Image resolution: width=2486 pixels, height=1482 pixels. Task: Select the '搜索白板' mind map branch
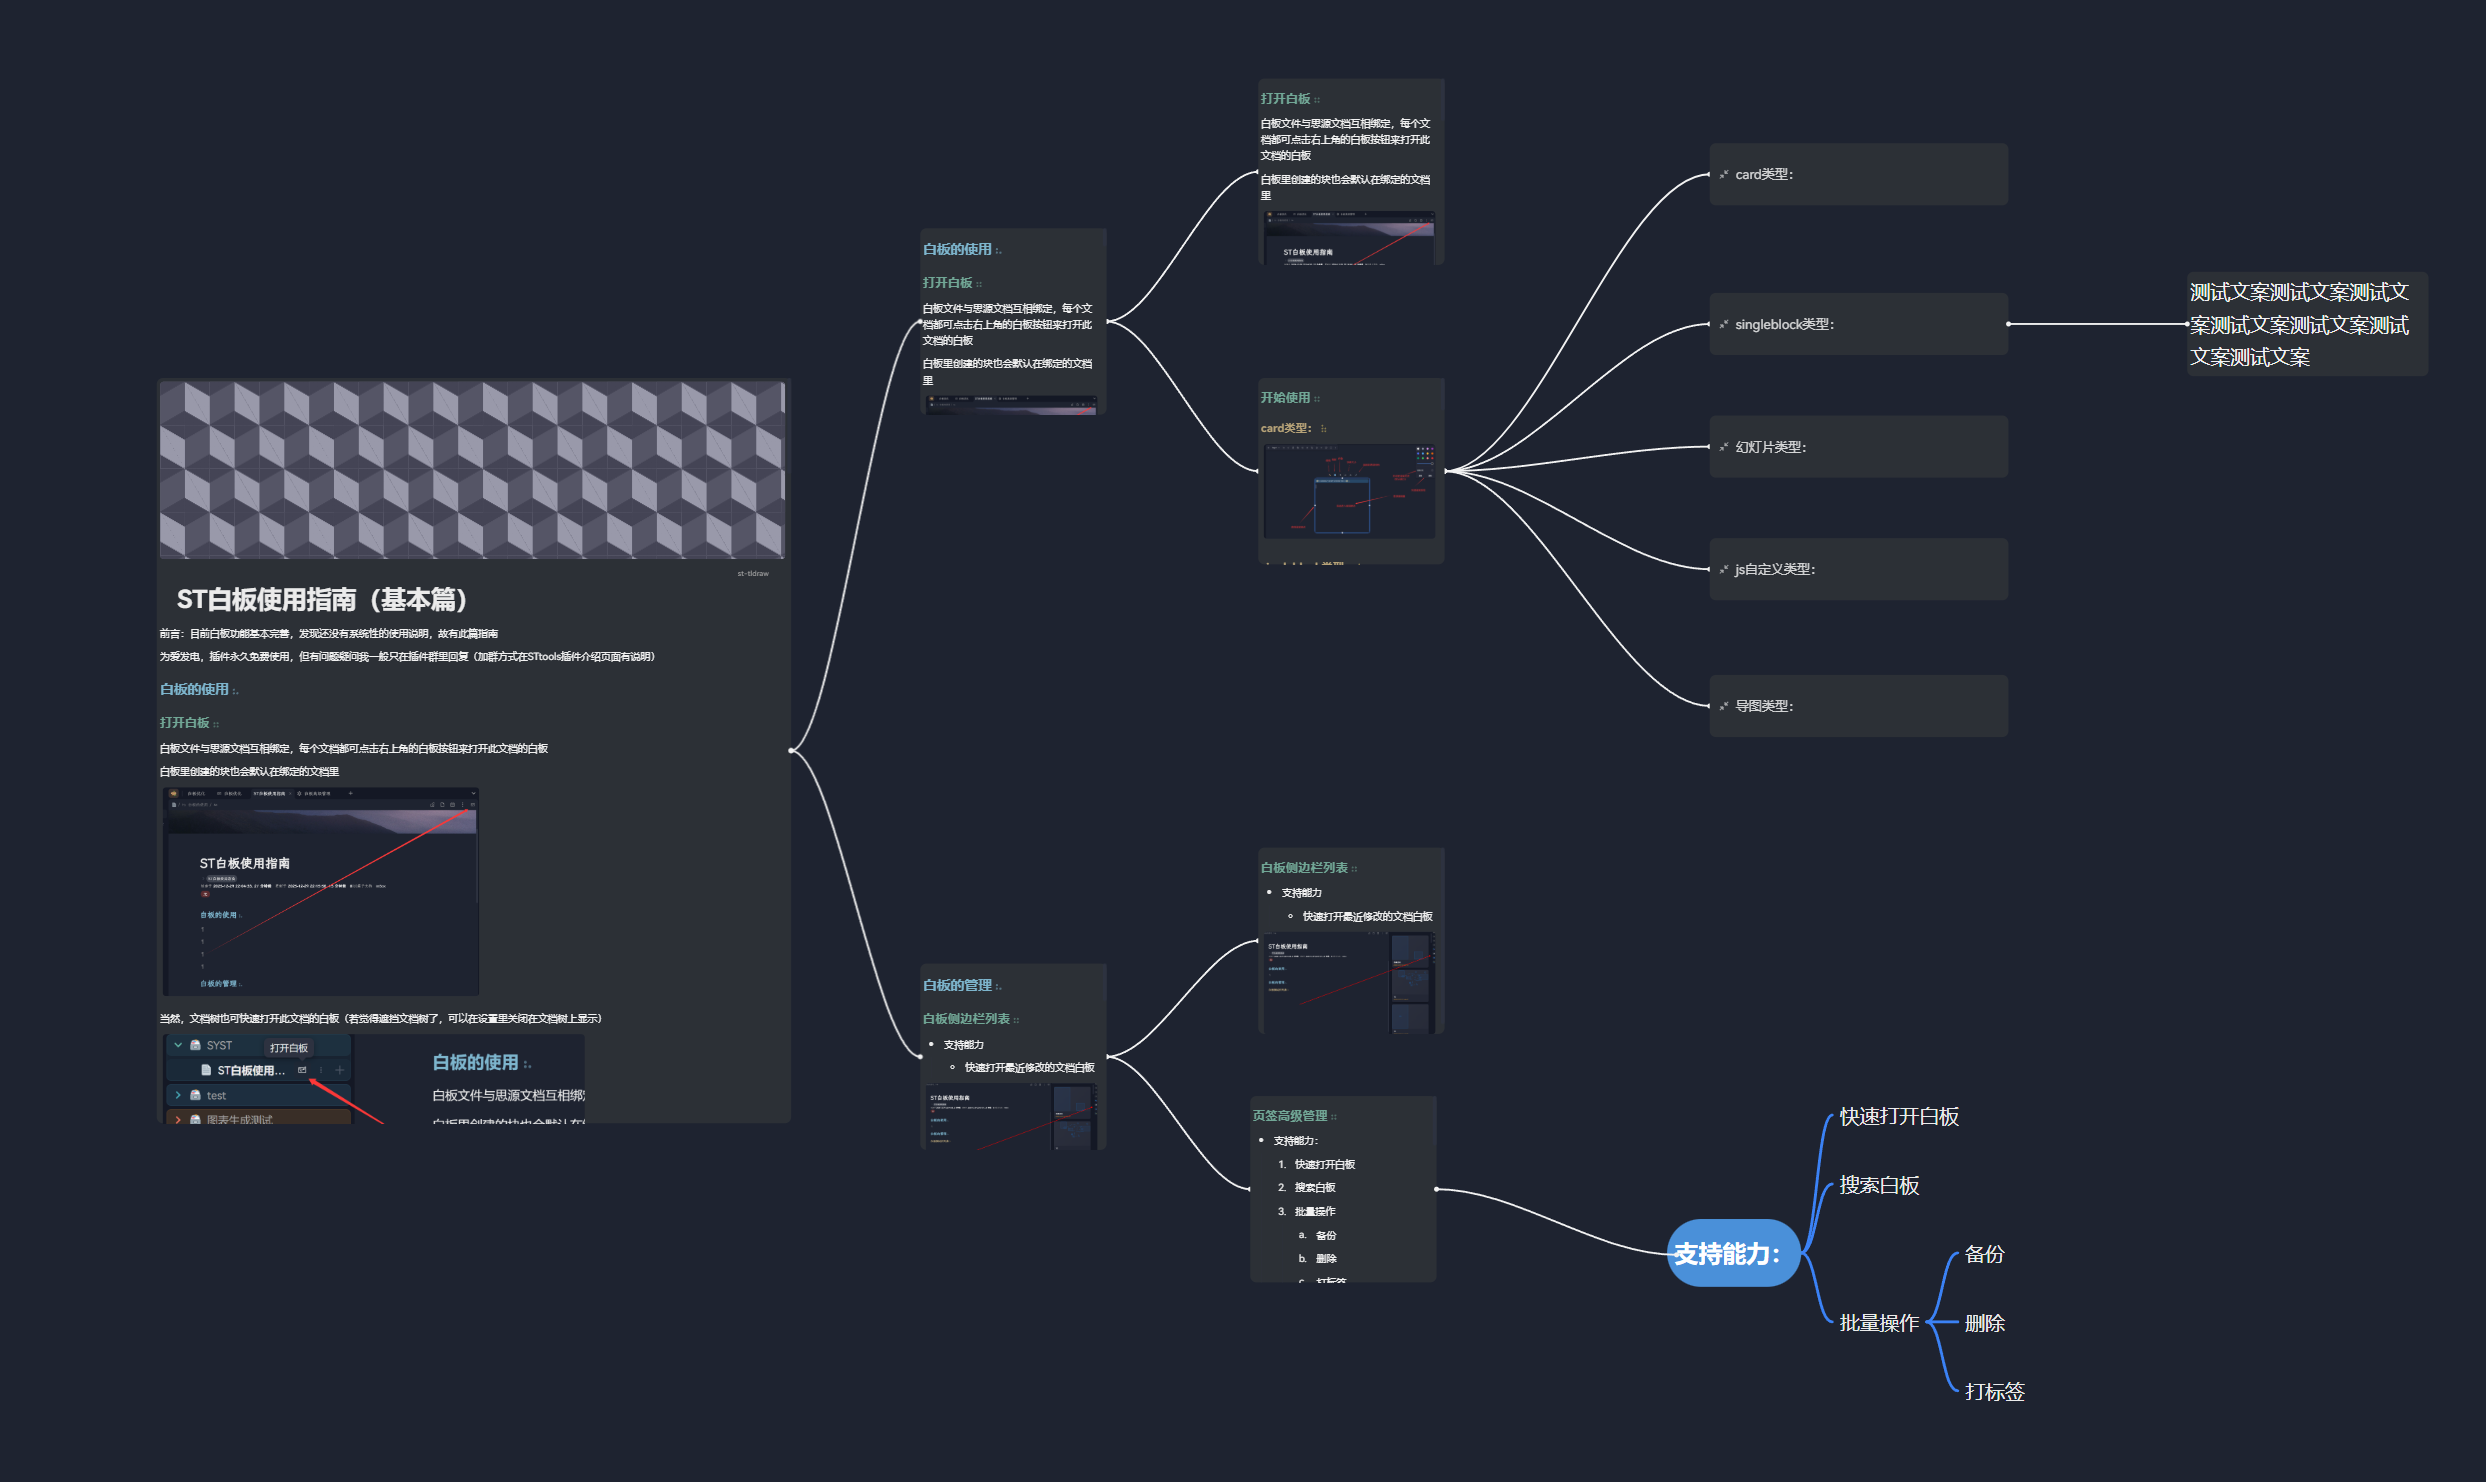(x=1879, y=1186)
